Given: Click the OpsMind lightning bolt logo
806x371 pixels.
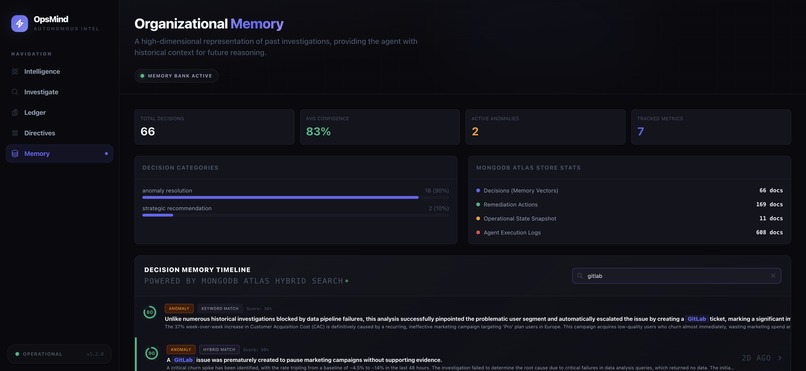Looking at the screenshot, I should click(x=20, y=24).
